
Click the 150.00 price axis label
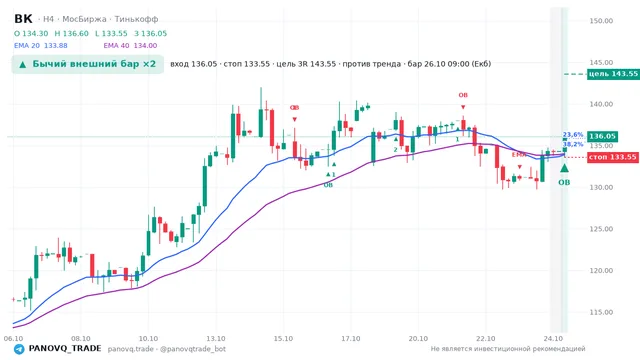click(x=601, y=21)
